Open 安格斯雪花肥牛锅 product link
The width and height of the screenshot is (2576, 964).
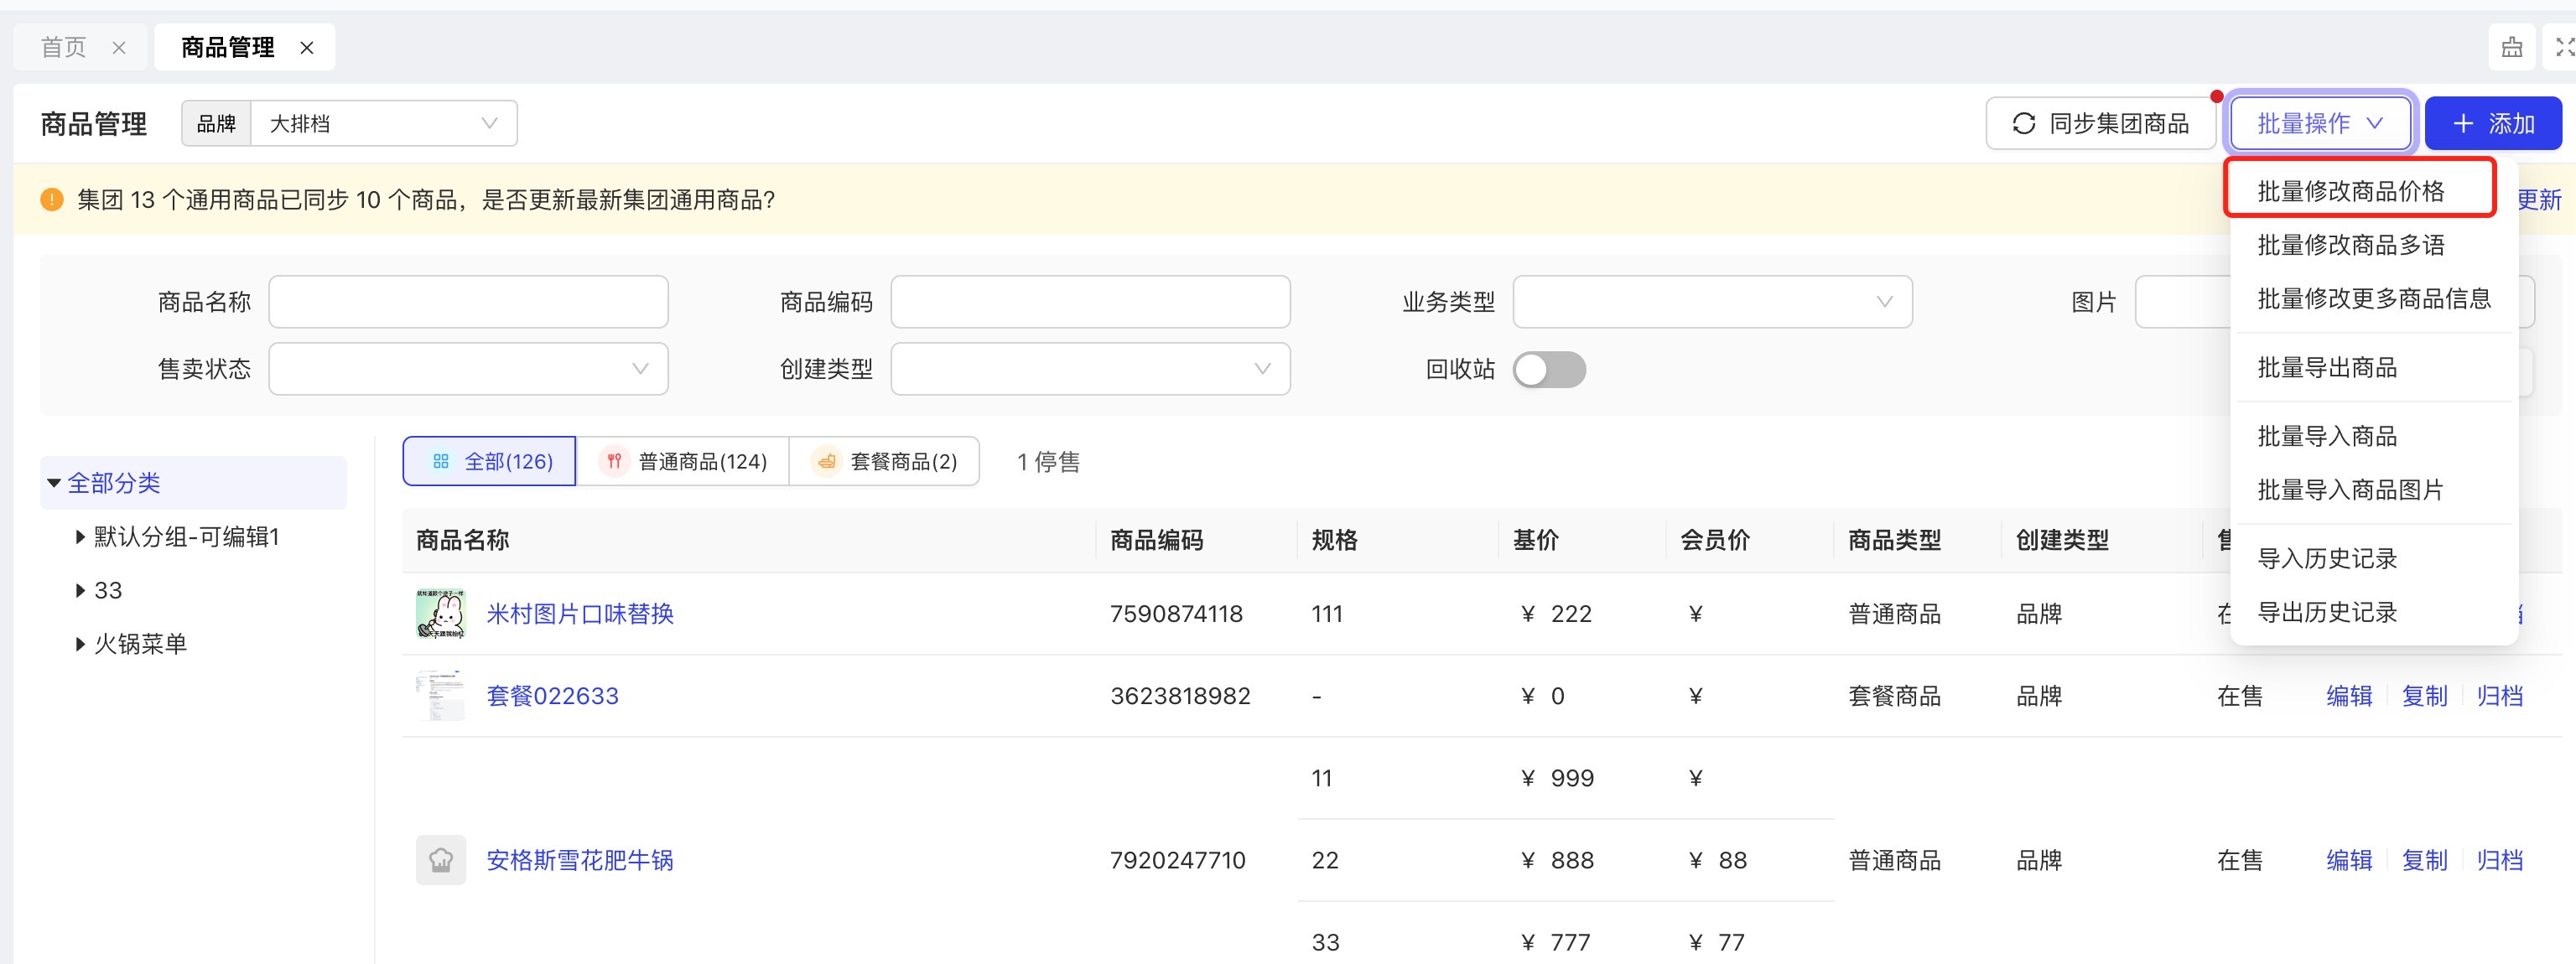(580, 860)
